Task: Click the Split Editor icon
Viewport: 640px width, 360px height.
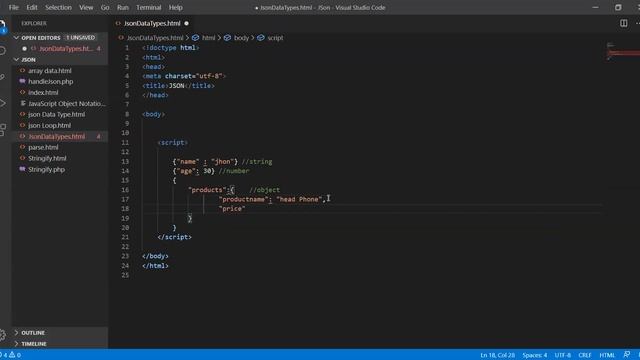Action: pos(623,23)
